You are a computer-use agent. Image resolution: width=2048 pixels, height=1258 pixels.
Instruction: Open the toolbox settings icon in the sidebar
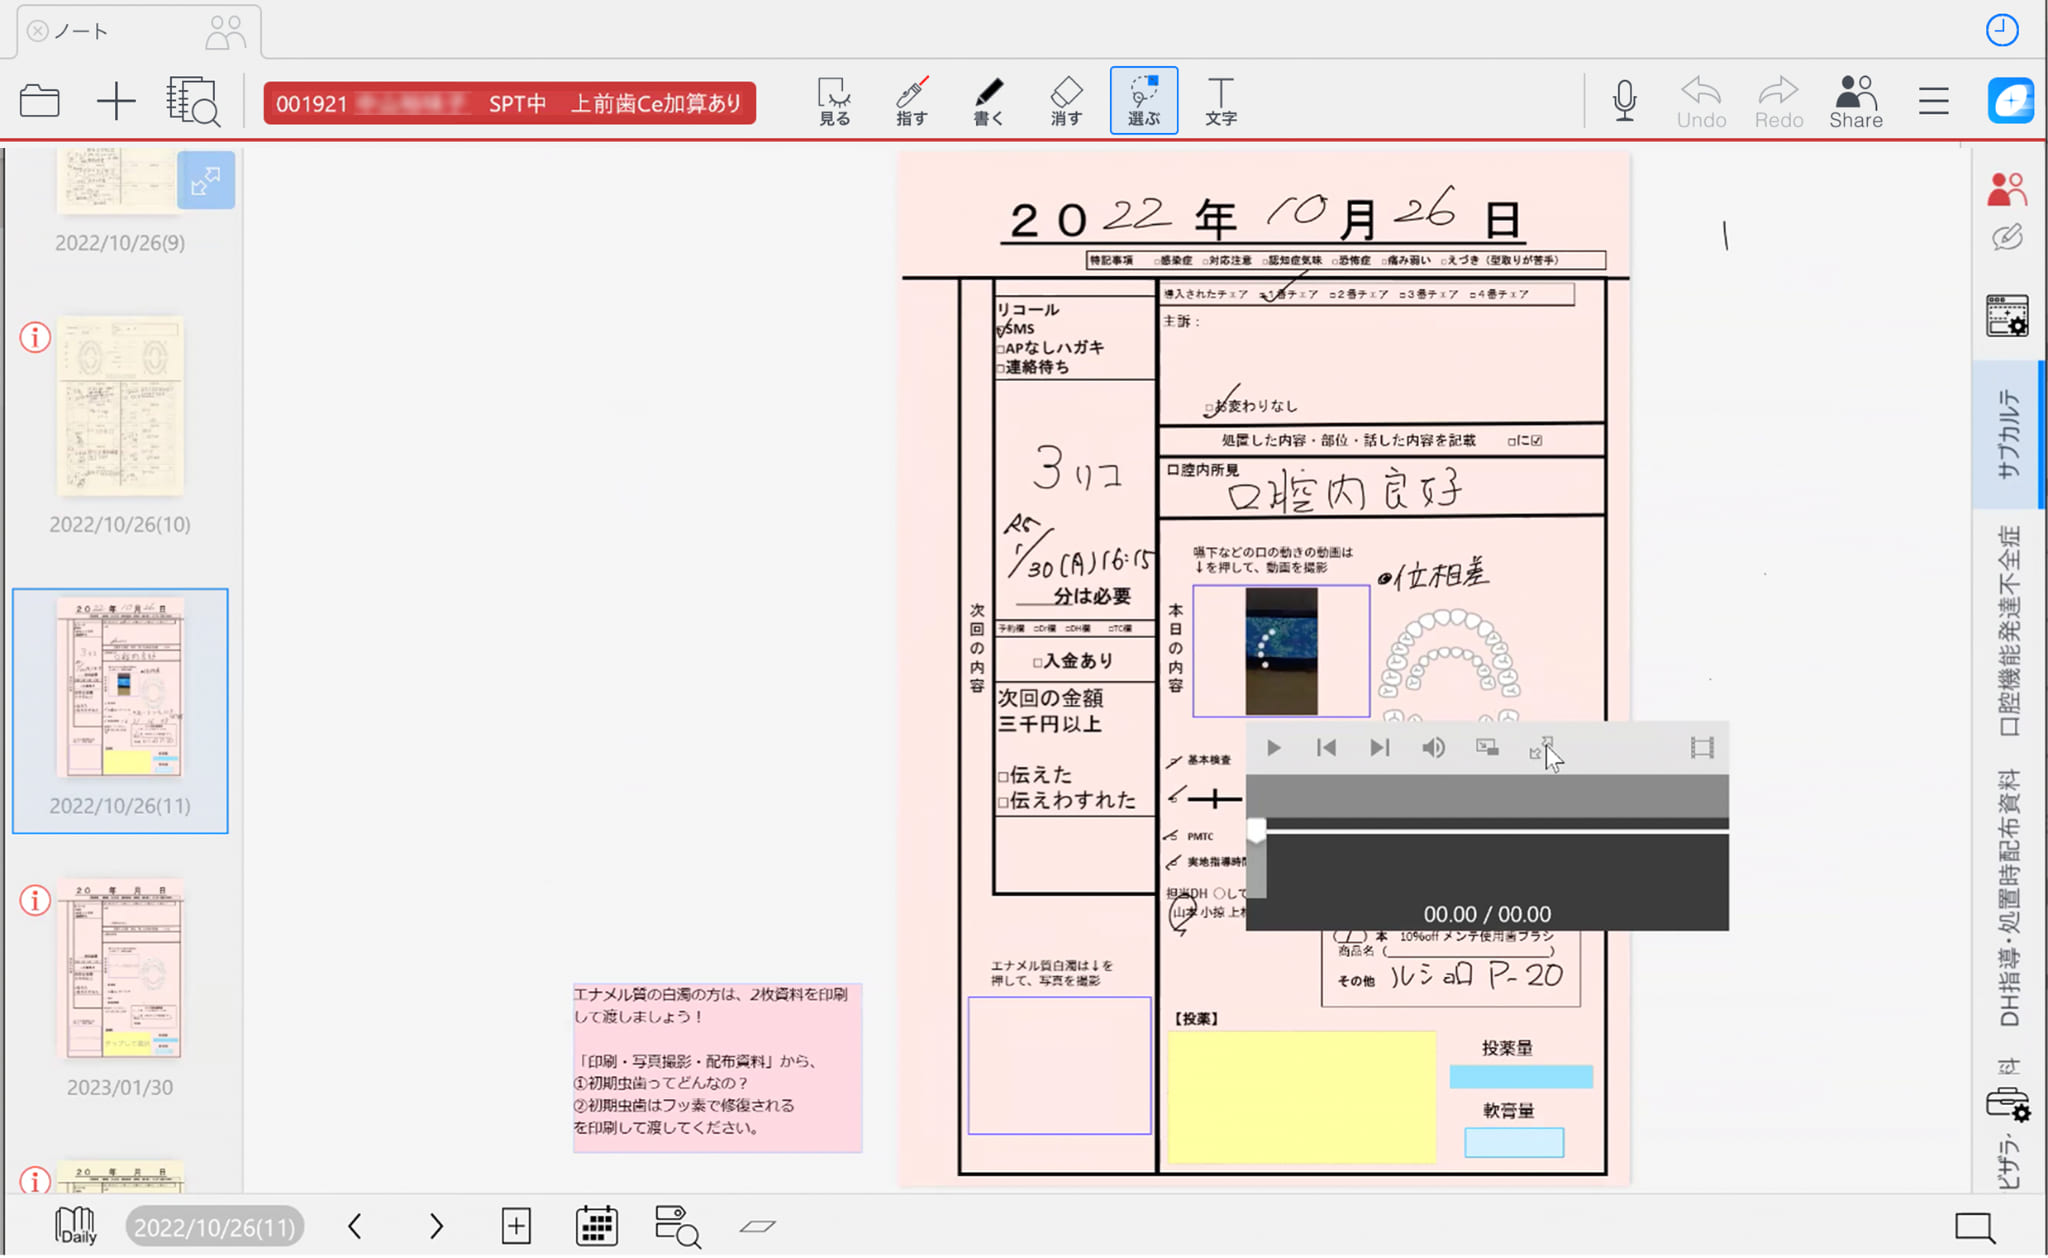point(2007,1104)
